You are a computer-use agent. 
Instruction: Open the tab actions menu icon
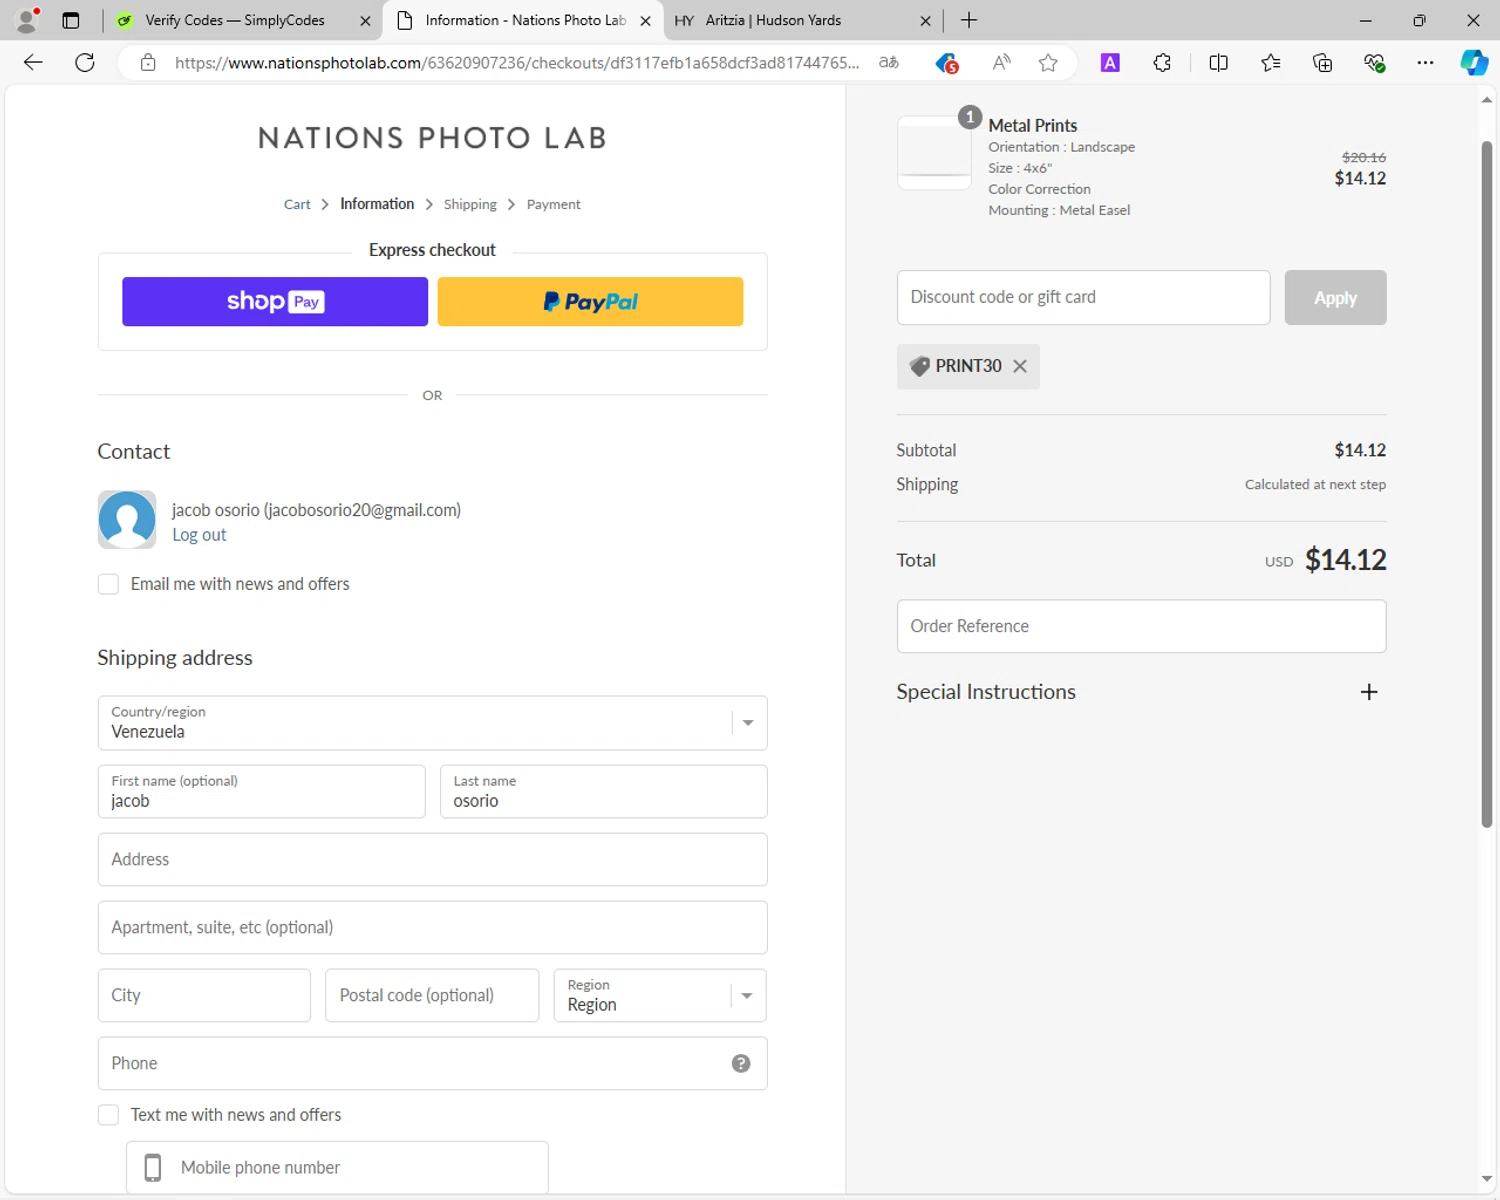[71, 20]
